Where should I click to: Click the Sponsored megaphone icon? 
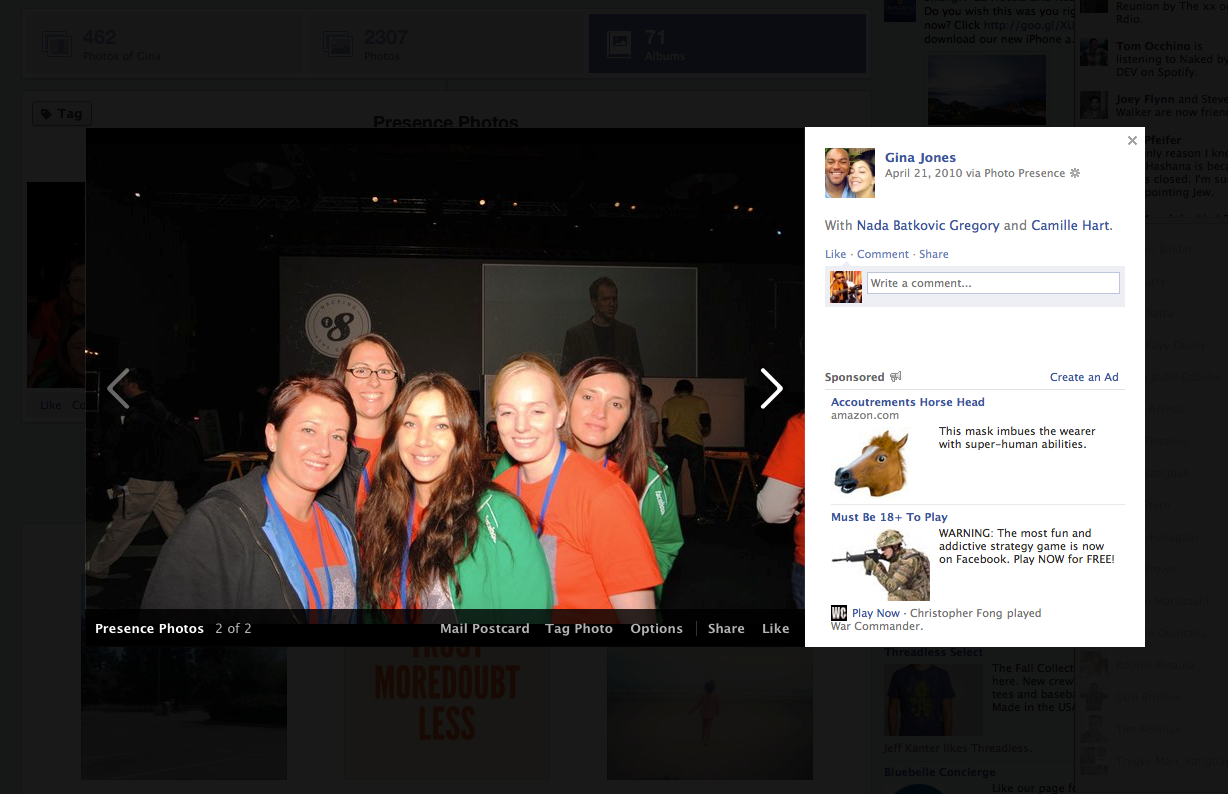tap(896, 377)
